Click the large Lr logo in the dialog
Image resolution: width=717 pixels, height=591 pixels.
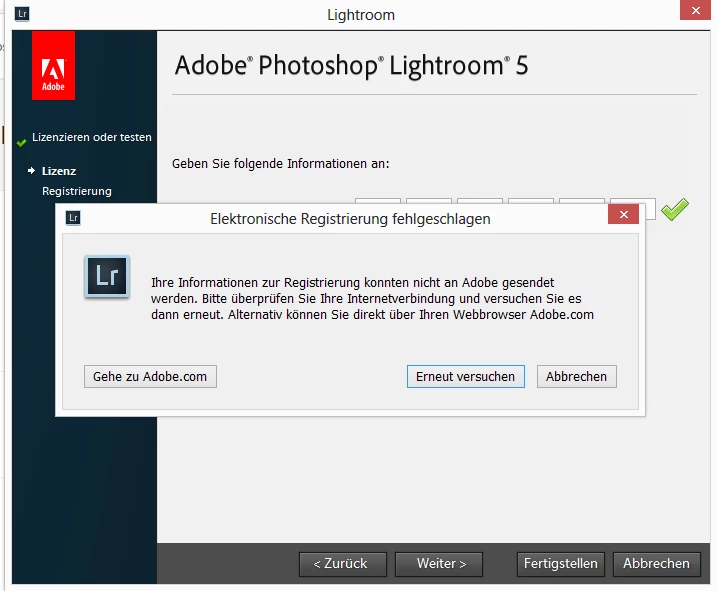coord(107,277)
